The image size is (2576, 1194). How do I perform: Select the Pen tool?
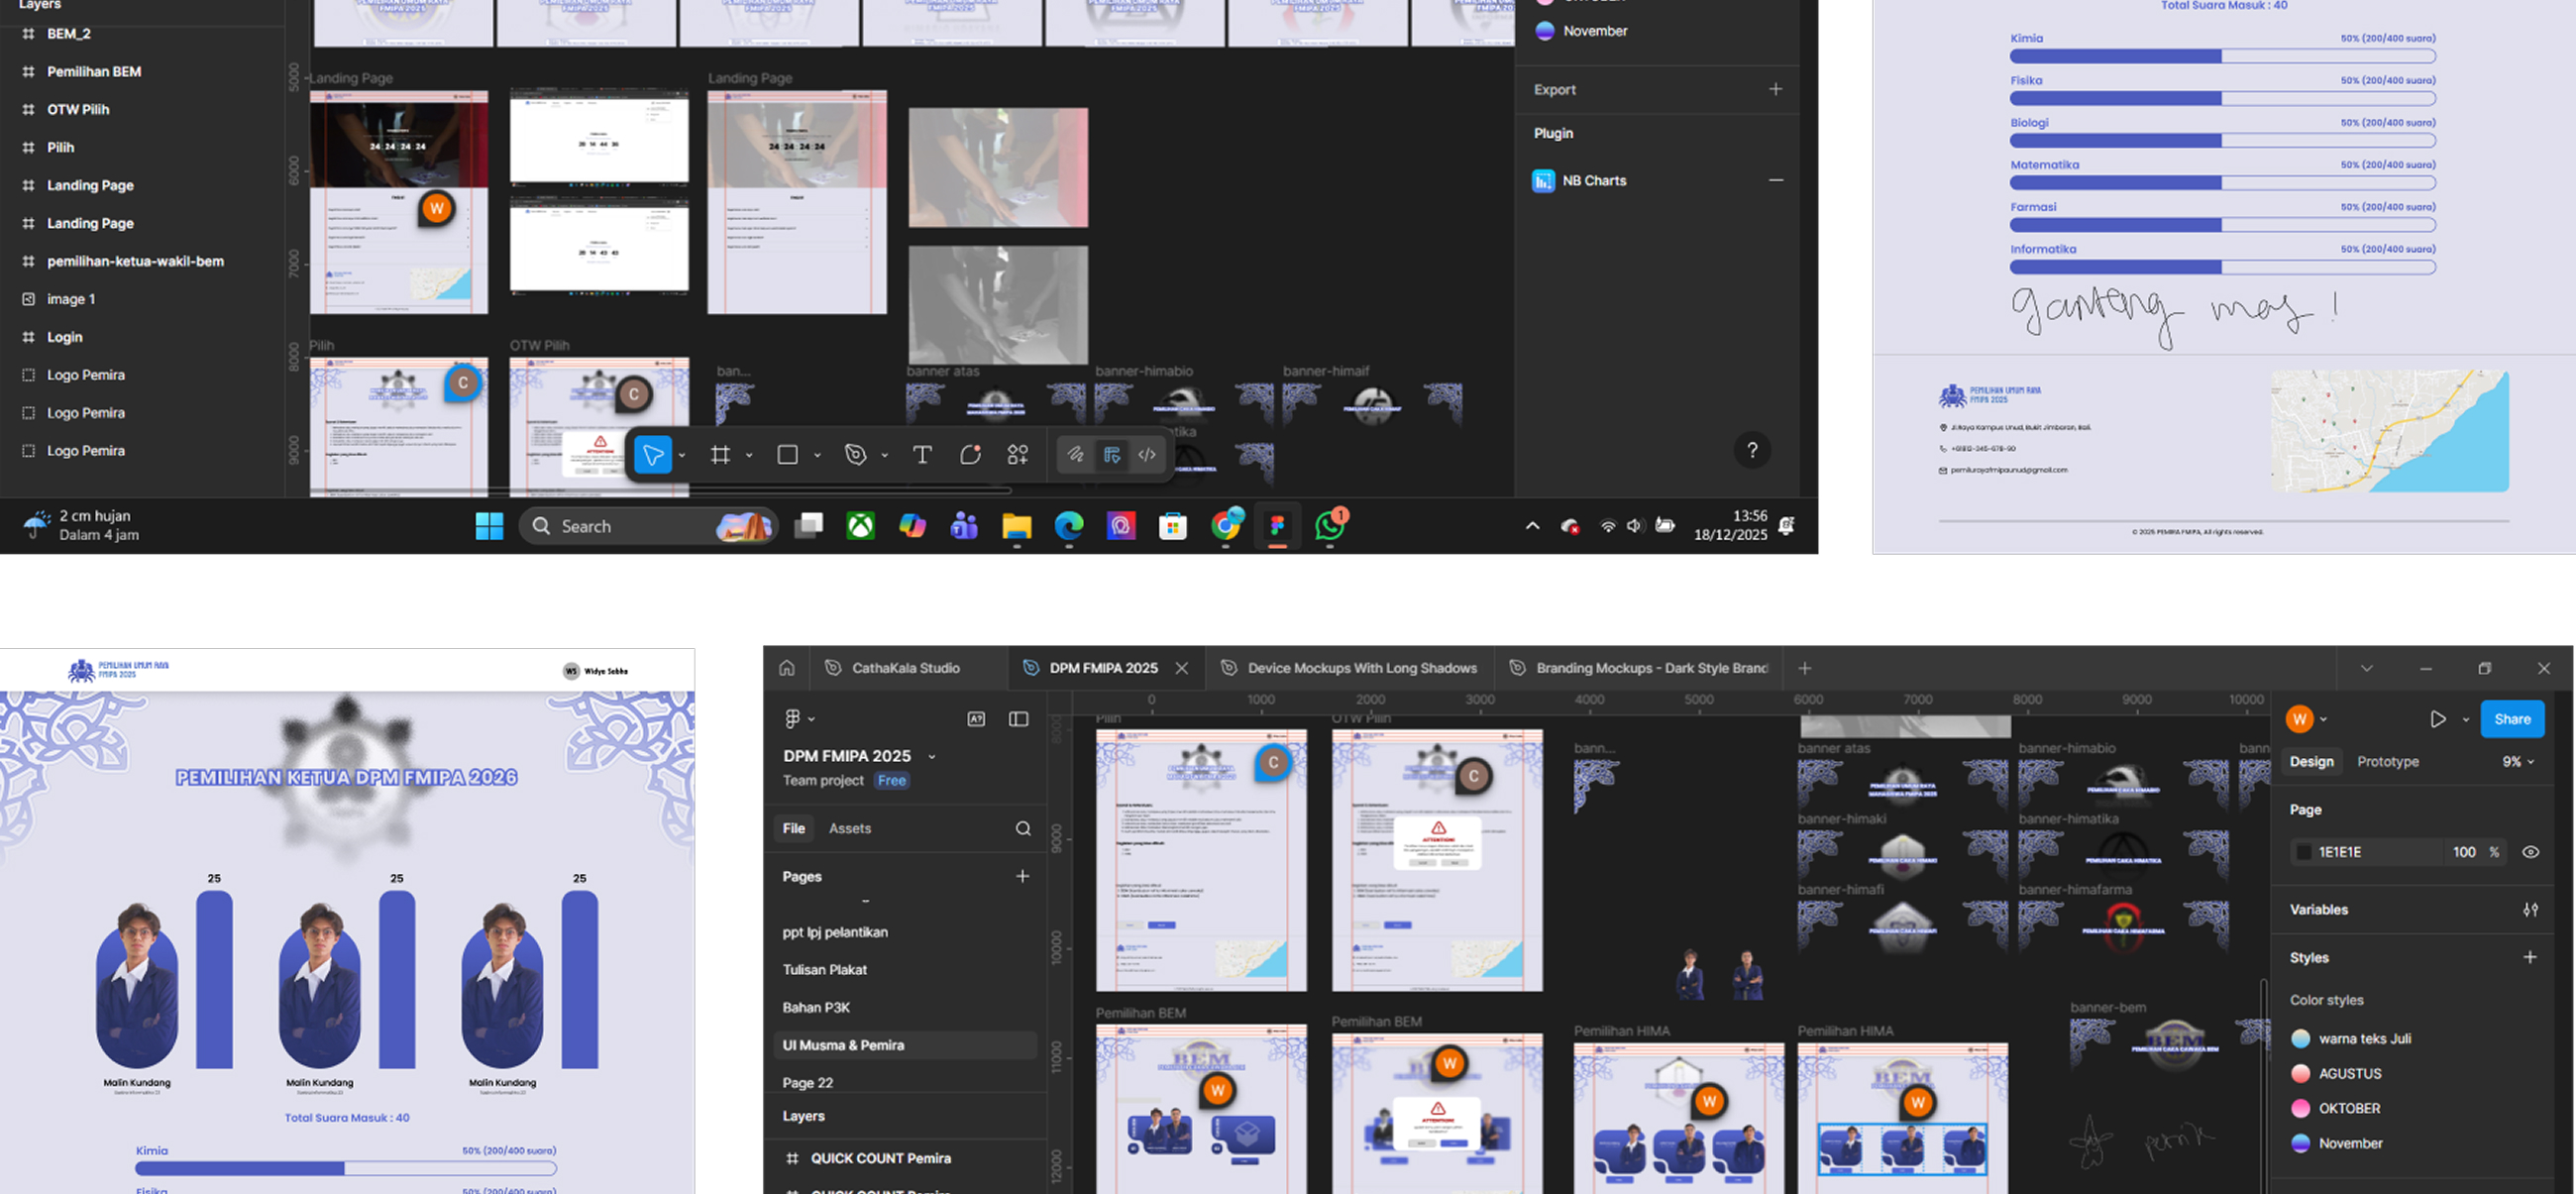click(856, 456)
